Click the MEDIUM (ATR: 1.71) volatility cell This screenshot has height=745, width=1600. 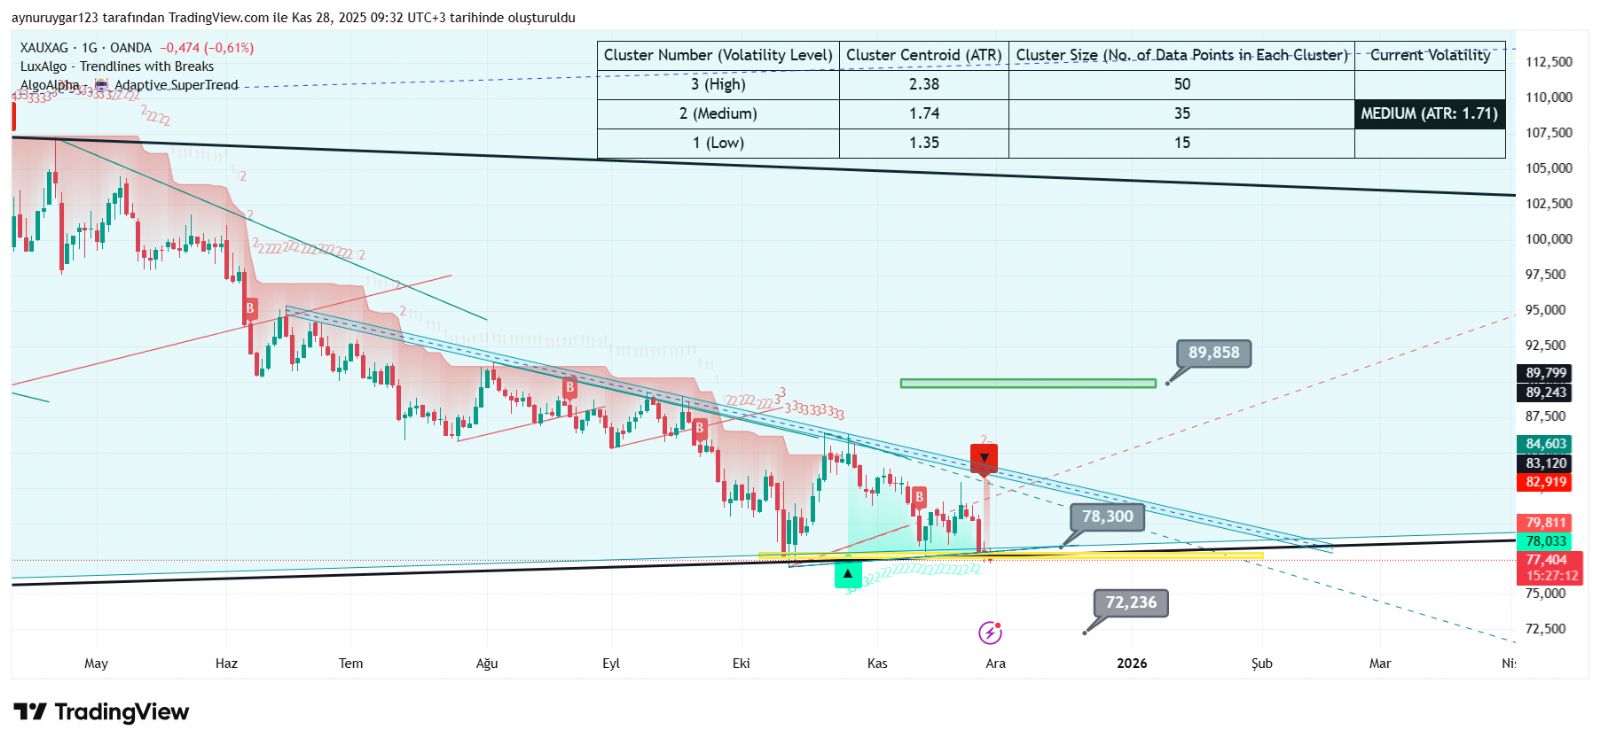click(1429, 114)
